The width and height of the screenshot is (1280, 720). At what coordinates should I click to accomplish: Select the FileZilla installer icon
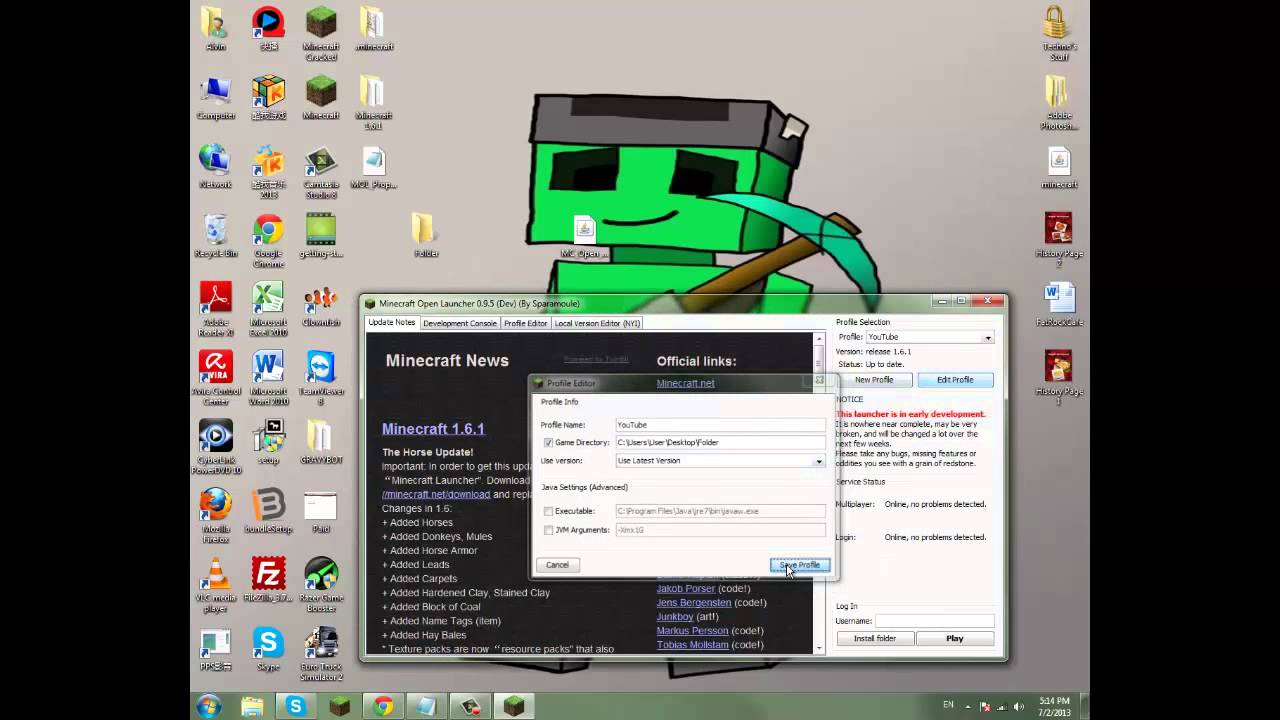point(268,580)
